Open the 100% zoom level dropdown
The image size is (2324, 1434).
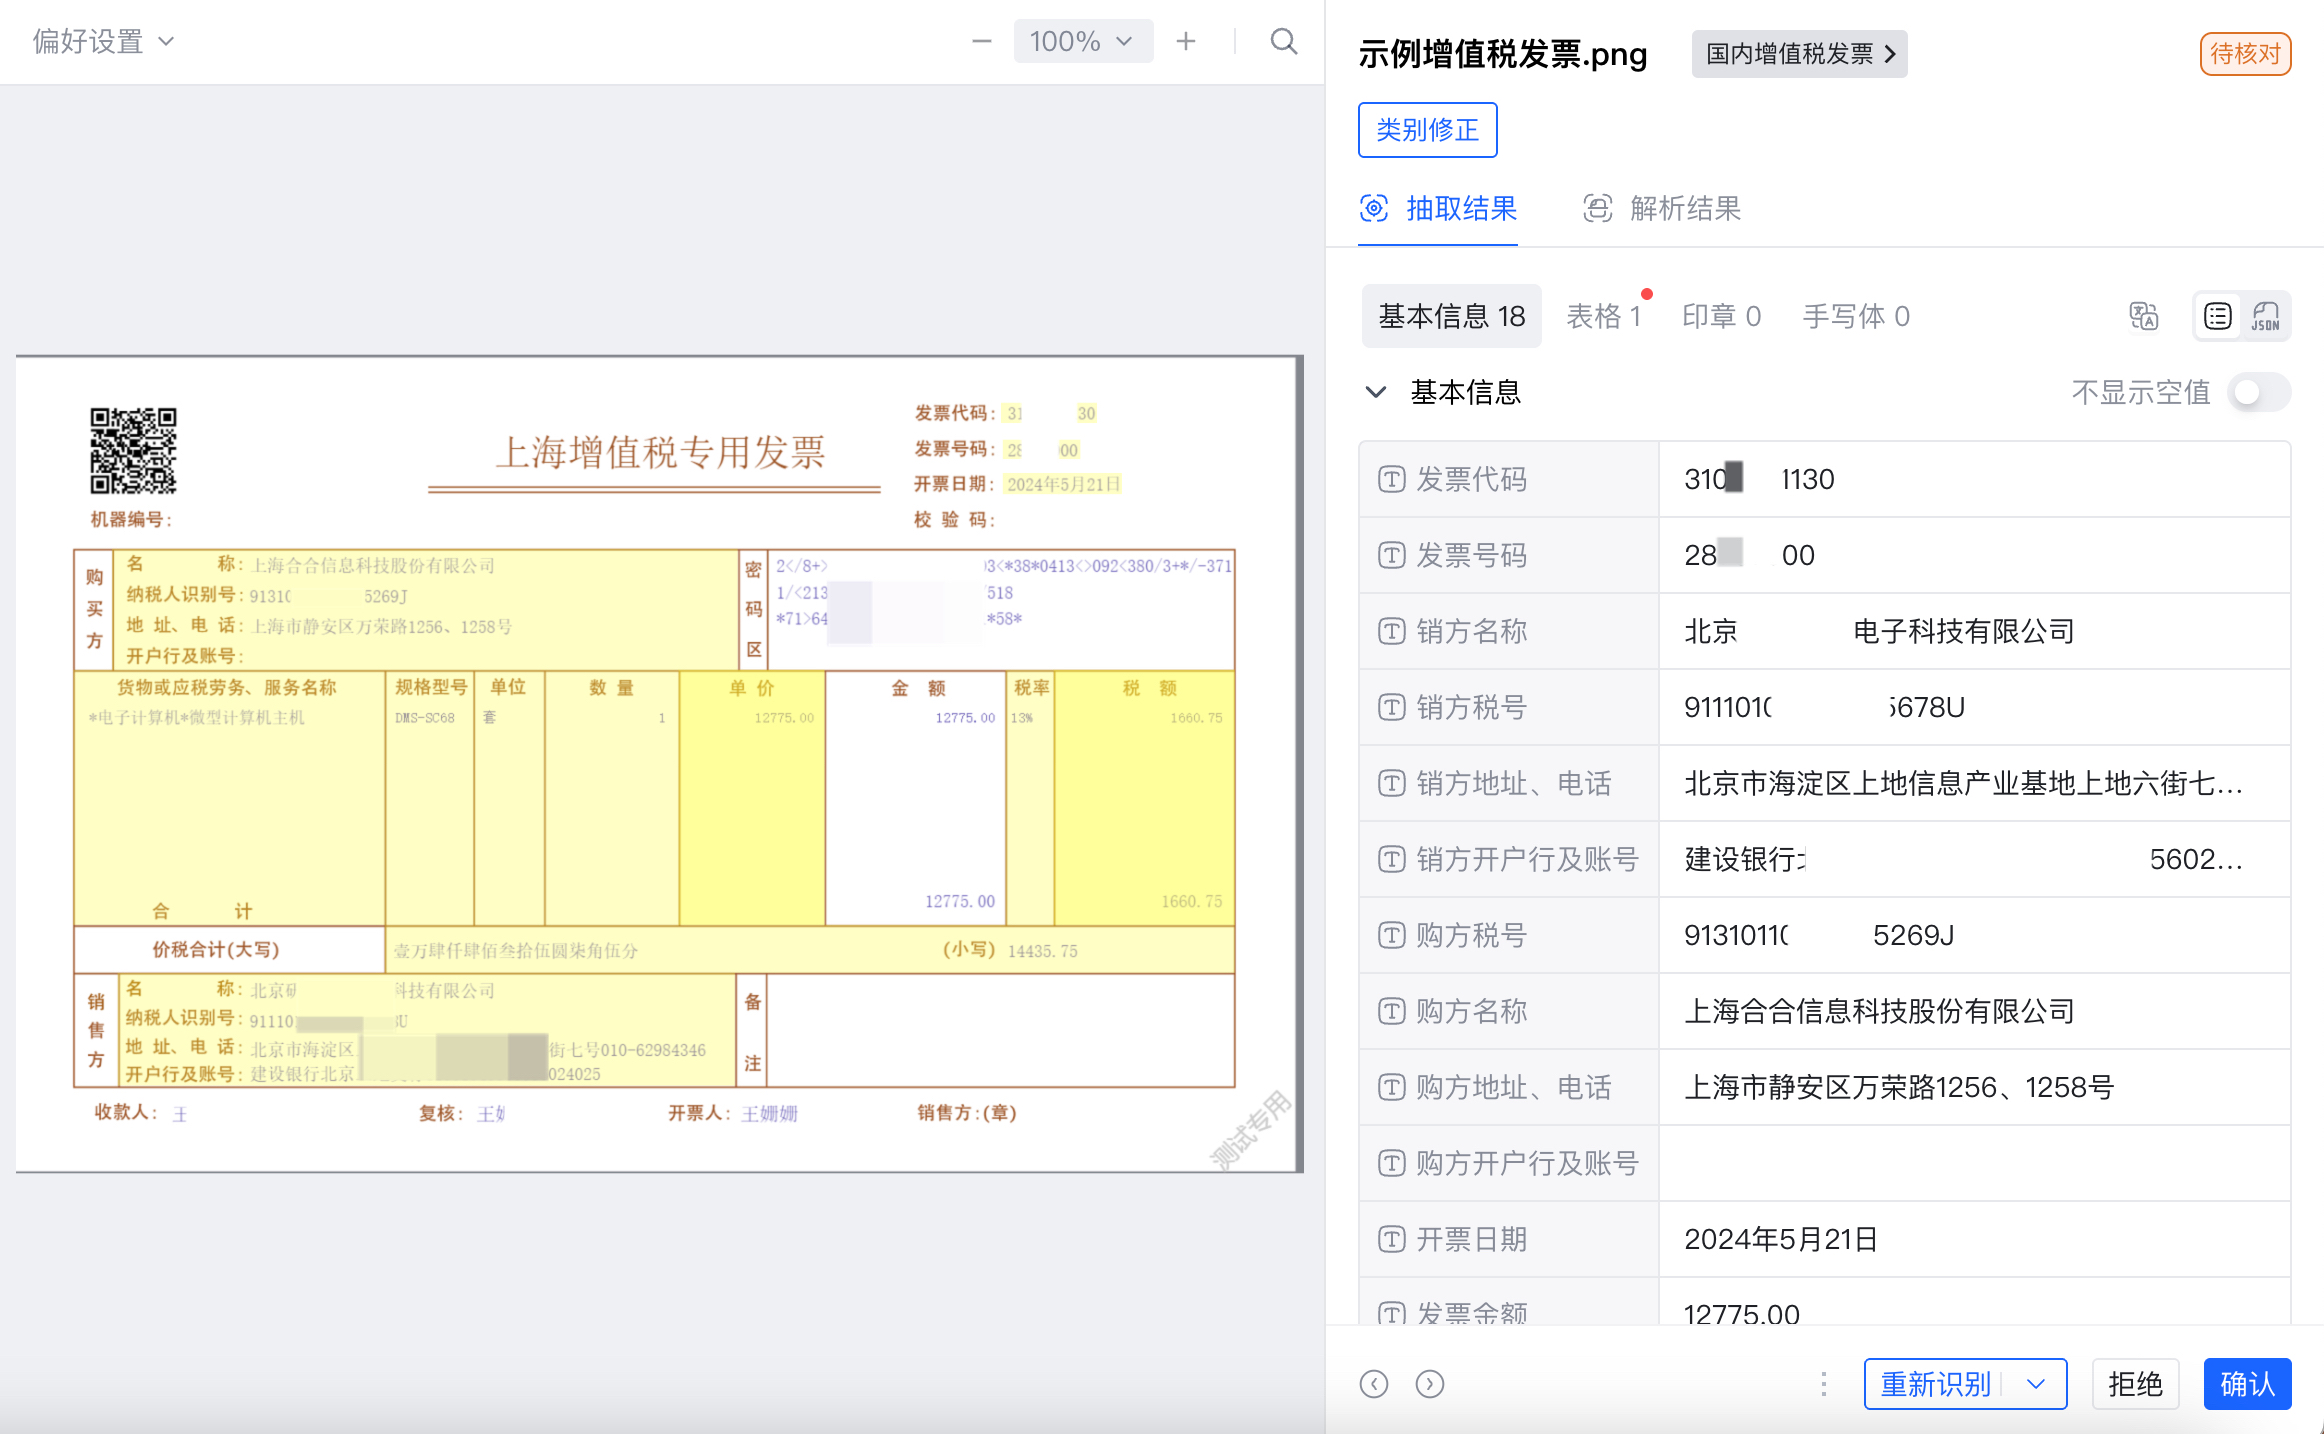click(x=1082, y=41)
